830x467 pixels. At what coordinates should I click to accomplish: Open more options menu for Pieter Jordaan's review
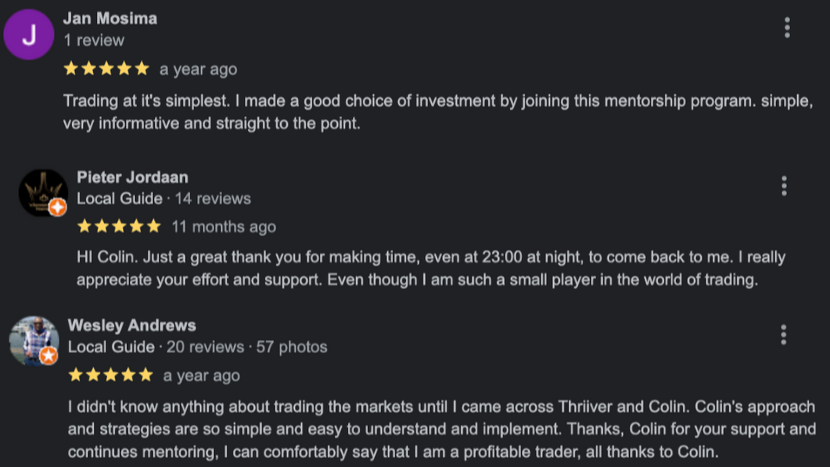click(784, 186)
